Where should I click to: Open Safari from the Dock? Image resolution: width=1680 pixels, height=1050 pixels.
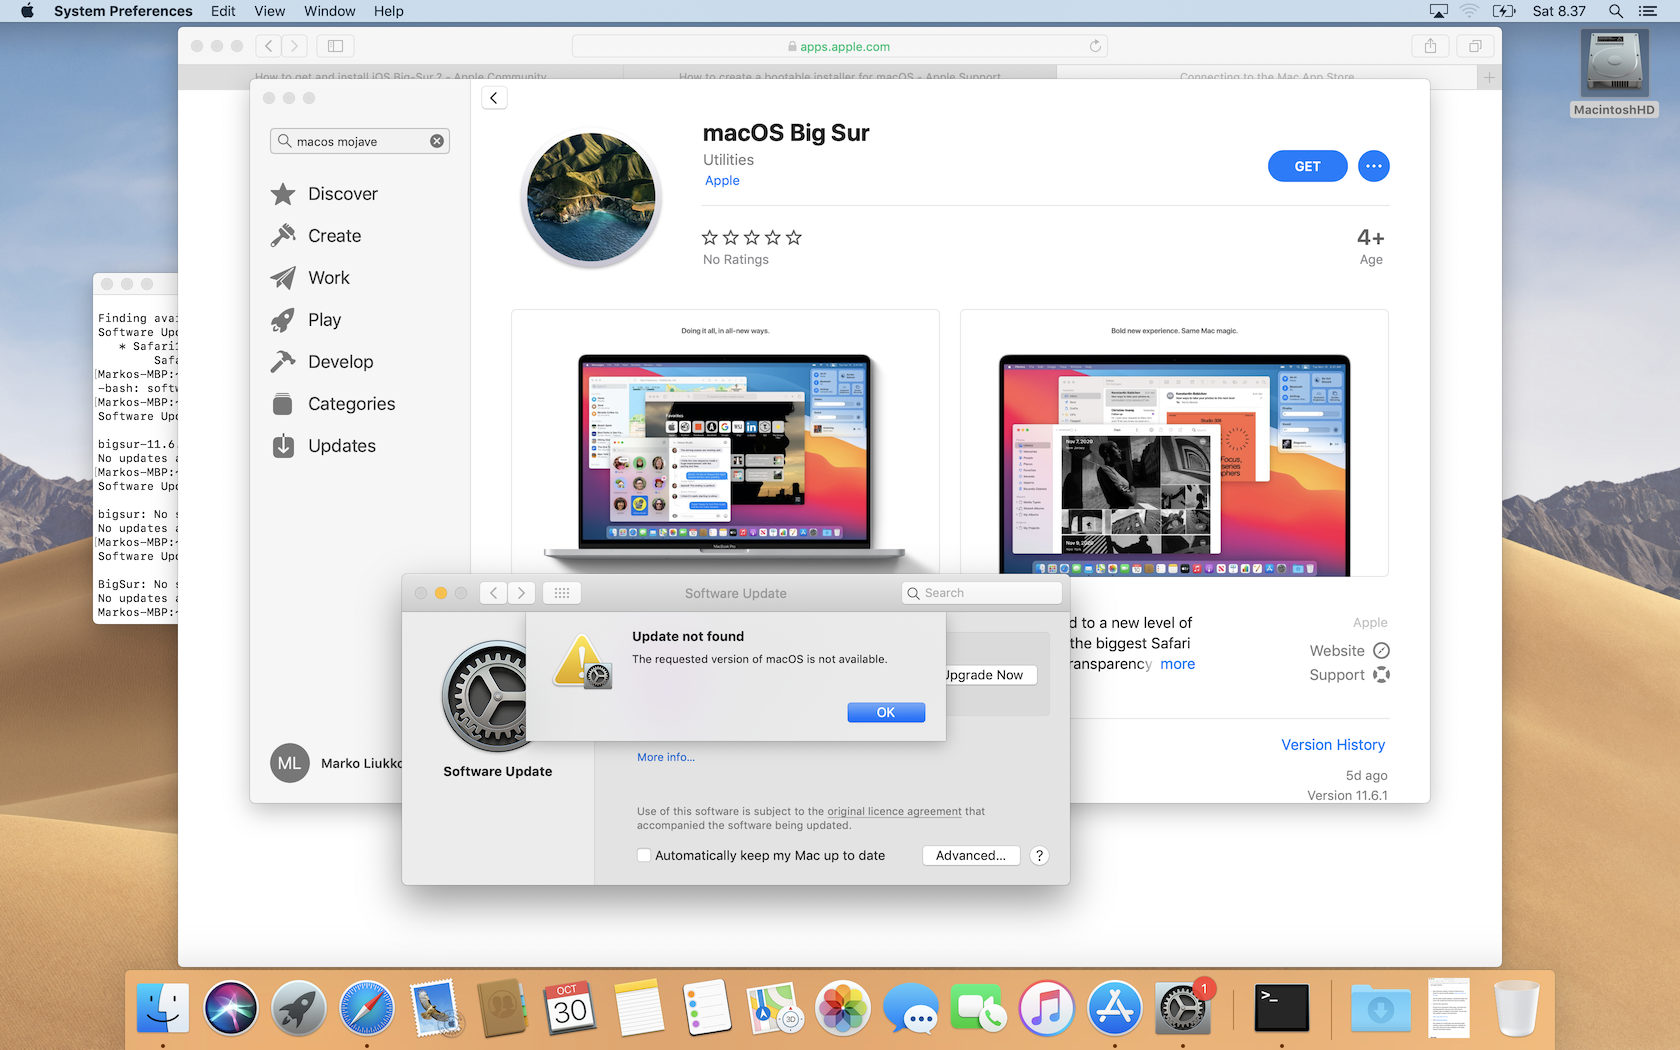tap(367, 1007)
